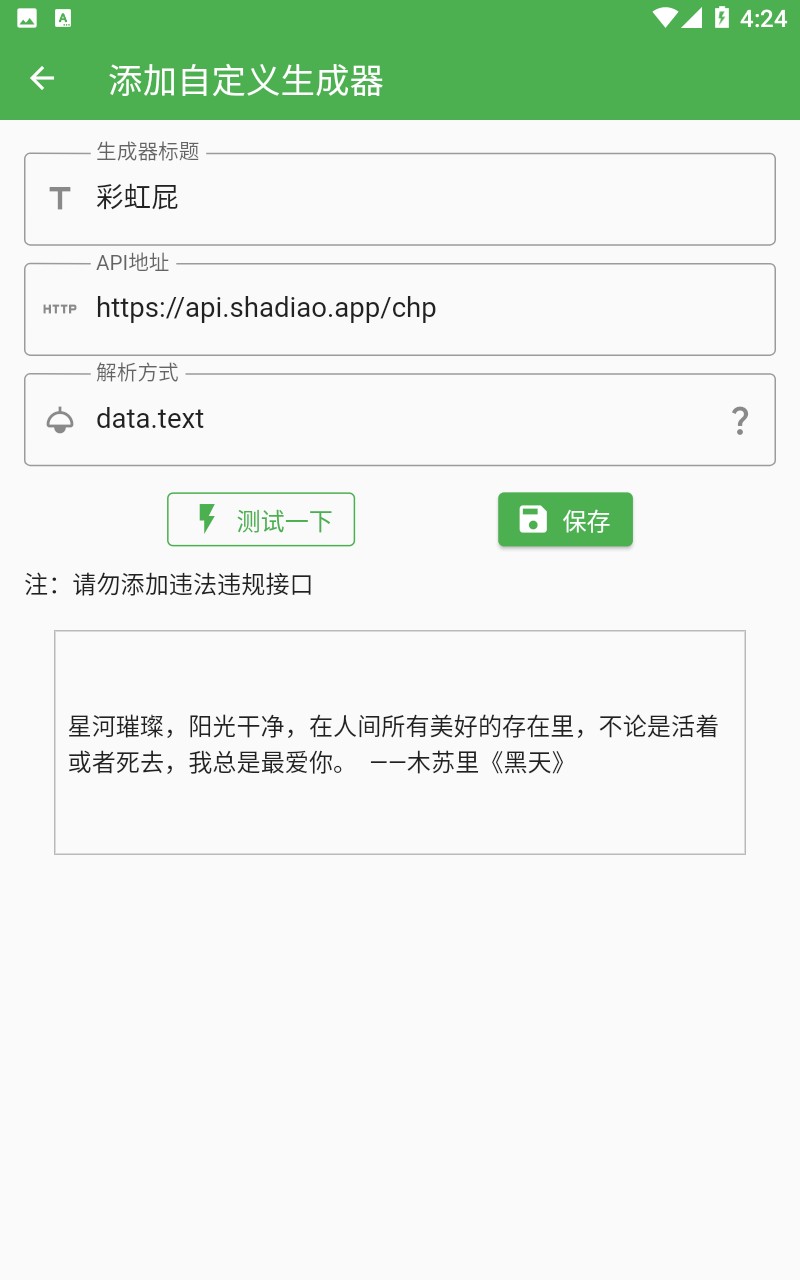Image resolution: width=800 pixels, height=1280 pixels.
Task: Click the notification icon at top left
Action: point(27,16)
